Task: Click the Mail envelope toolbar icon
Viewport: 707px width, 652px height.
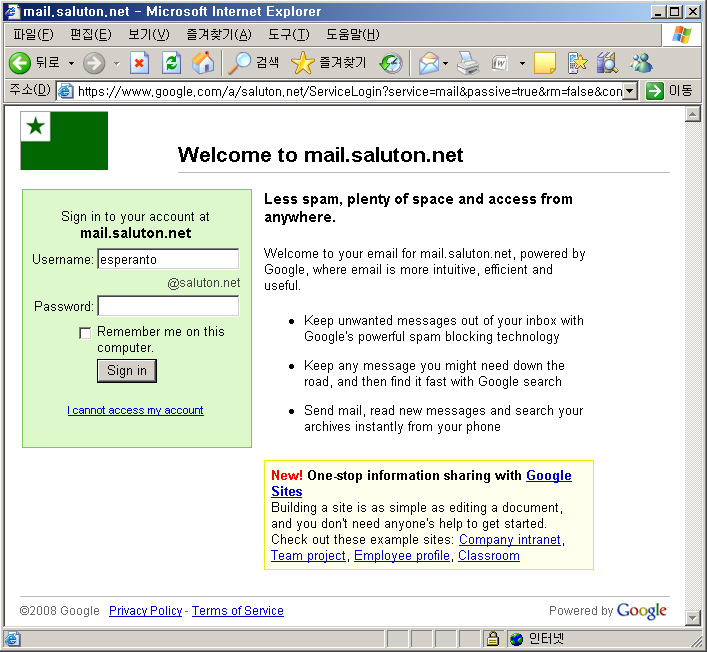Action: tap(429, 63)
